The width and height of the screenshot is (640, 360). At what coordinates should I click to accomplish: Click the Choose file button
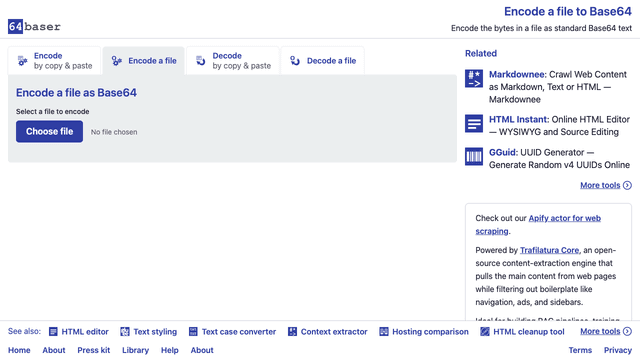pyautogui.click(x=49, y=131)
